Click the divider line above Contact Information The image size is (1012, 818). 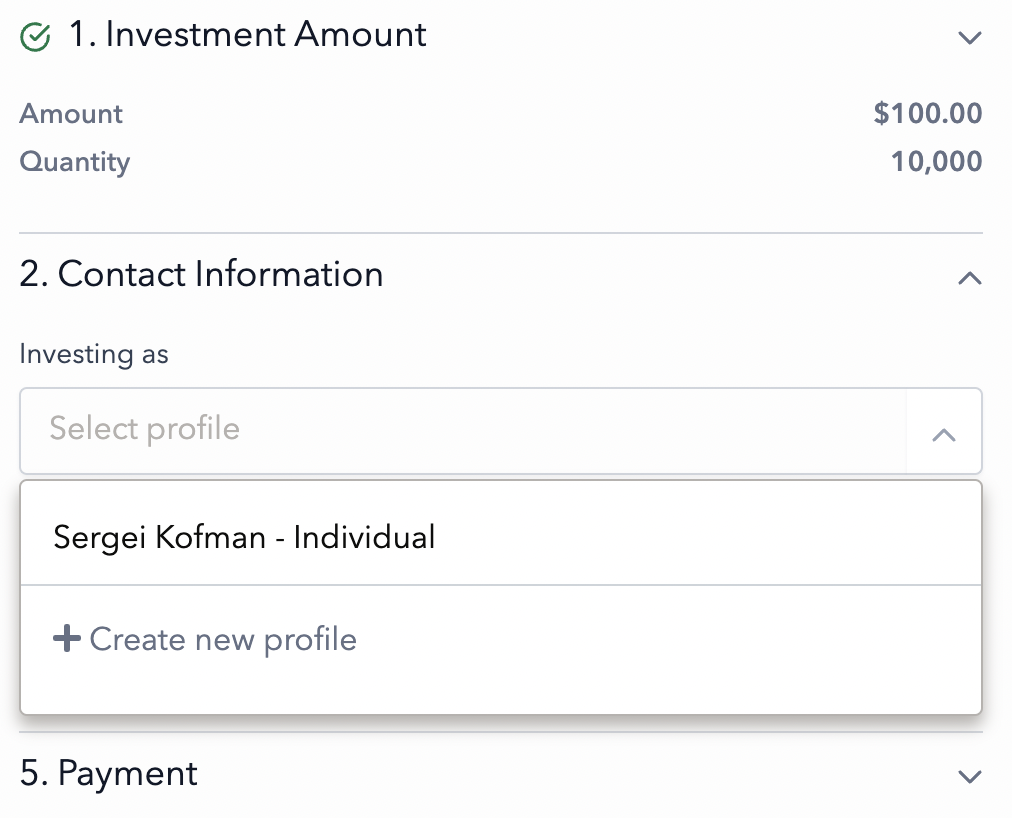500,233
